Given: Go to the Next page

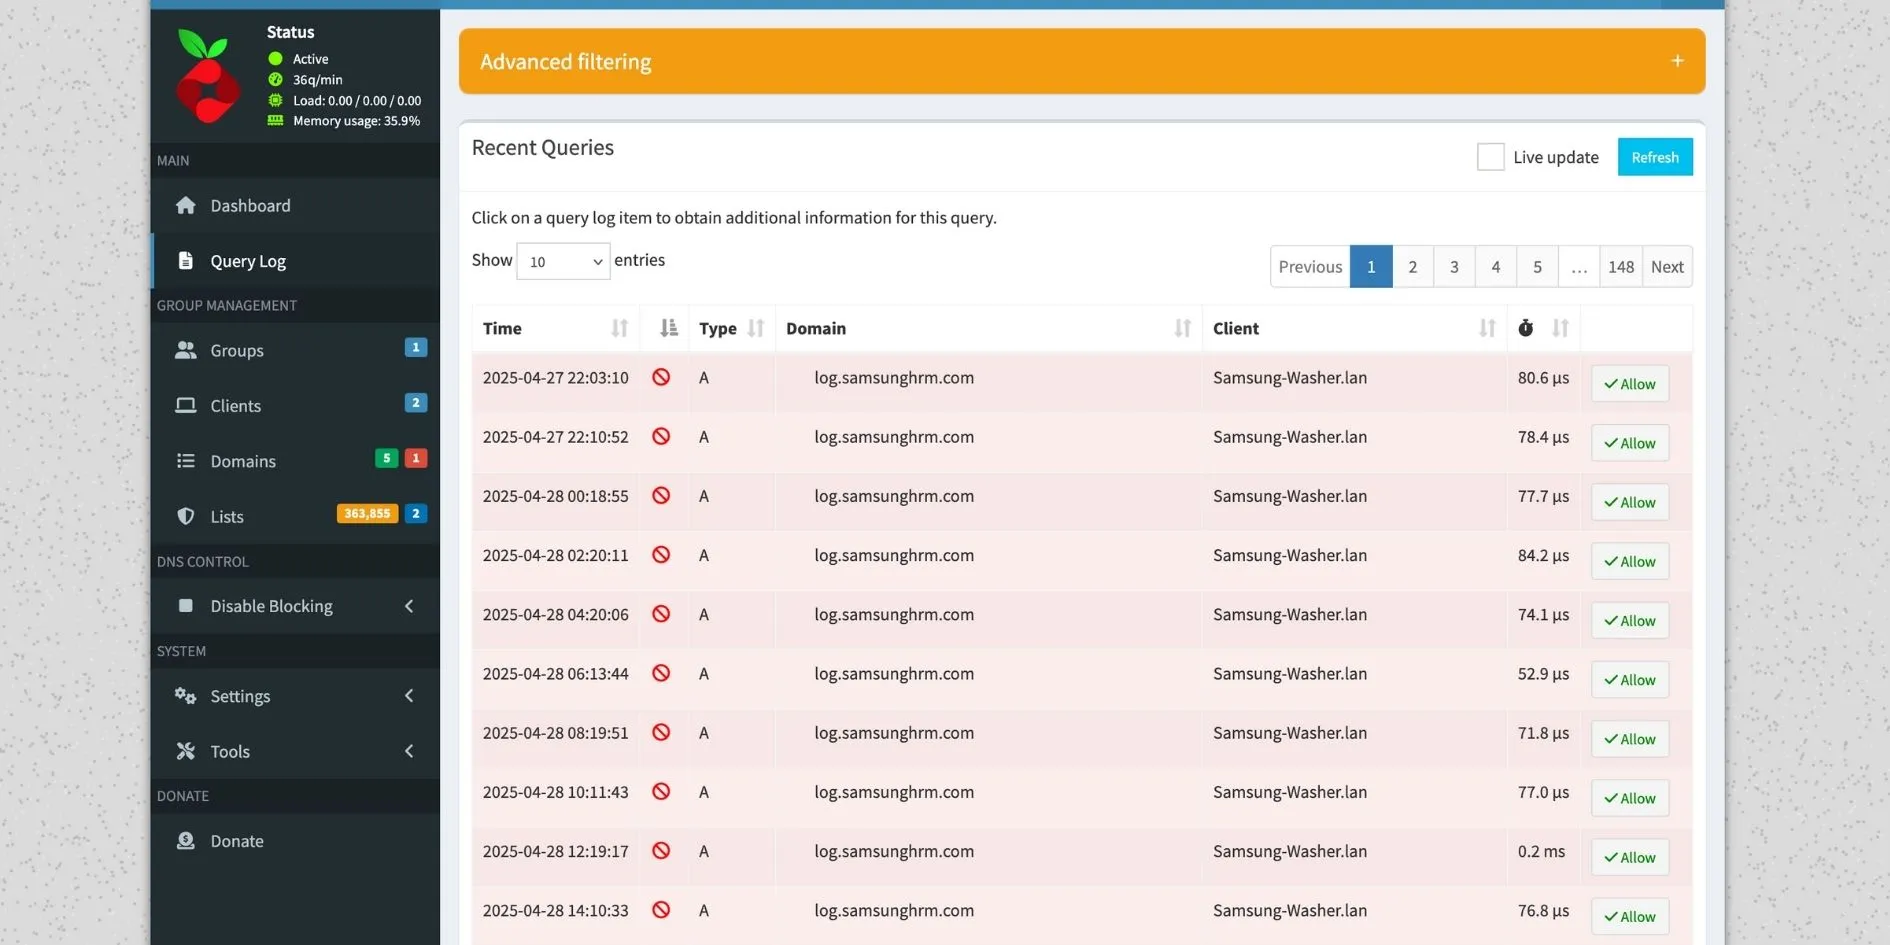Looking at the screenshot, I should pyautogui.click(x=1667, y=267).
